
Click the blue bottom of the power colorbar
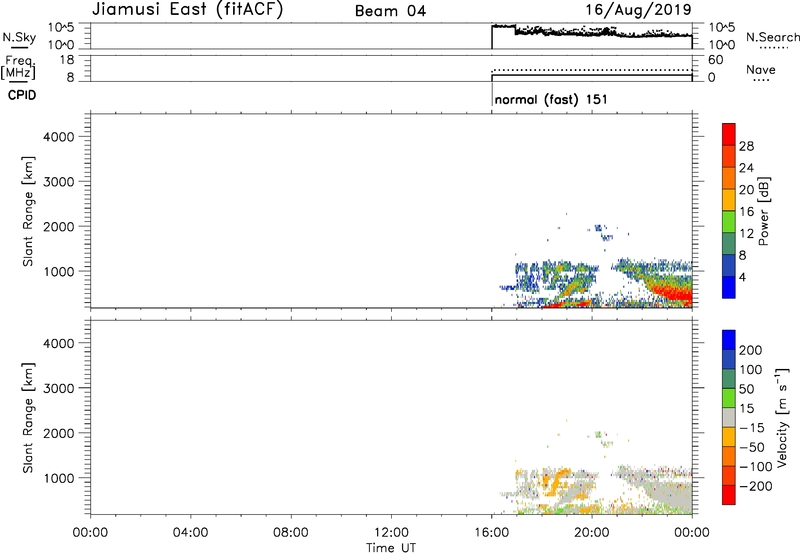pyautogui.click(x=729, y=287)
